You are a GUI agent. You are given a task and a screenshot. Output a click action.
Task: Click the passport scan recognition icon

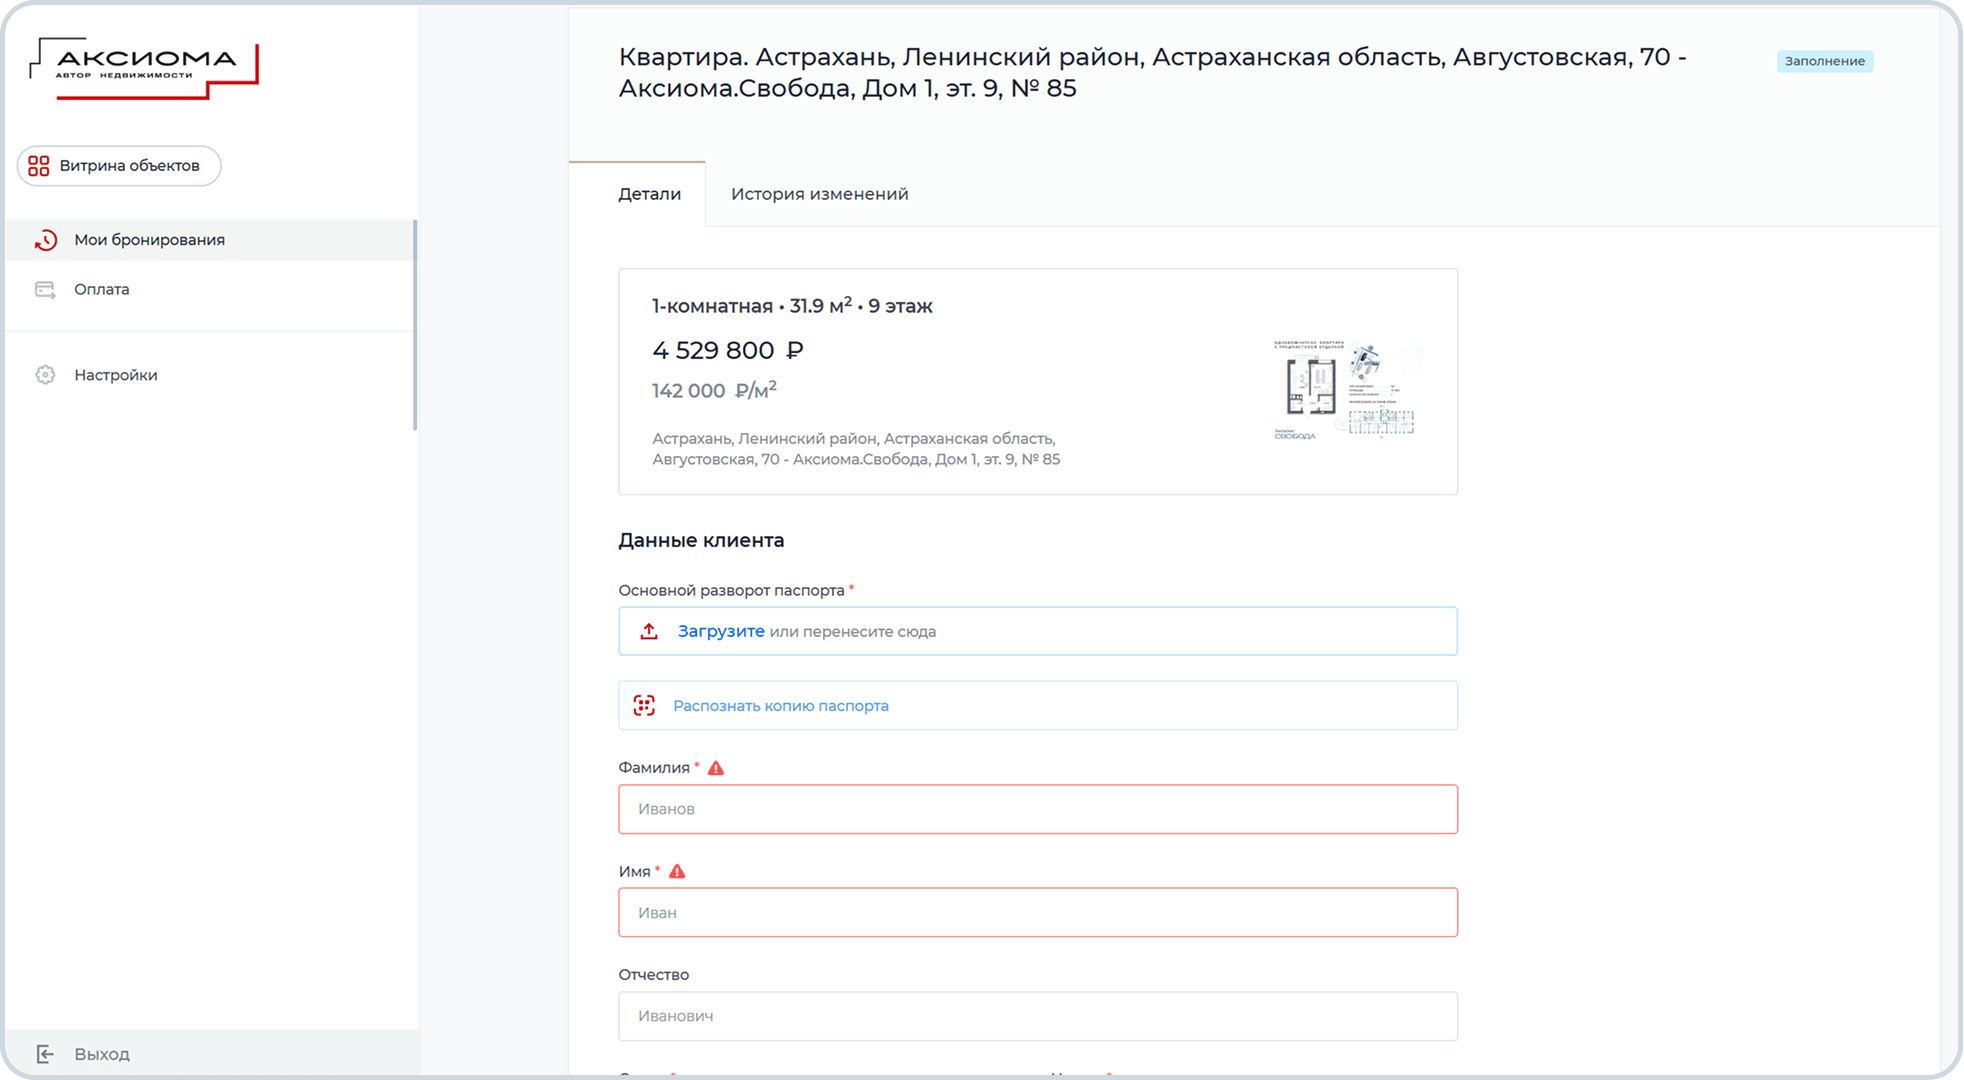click(644, 705)
